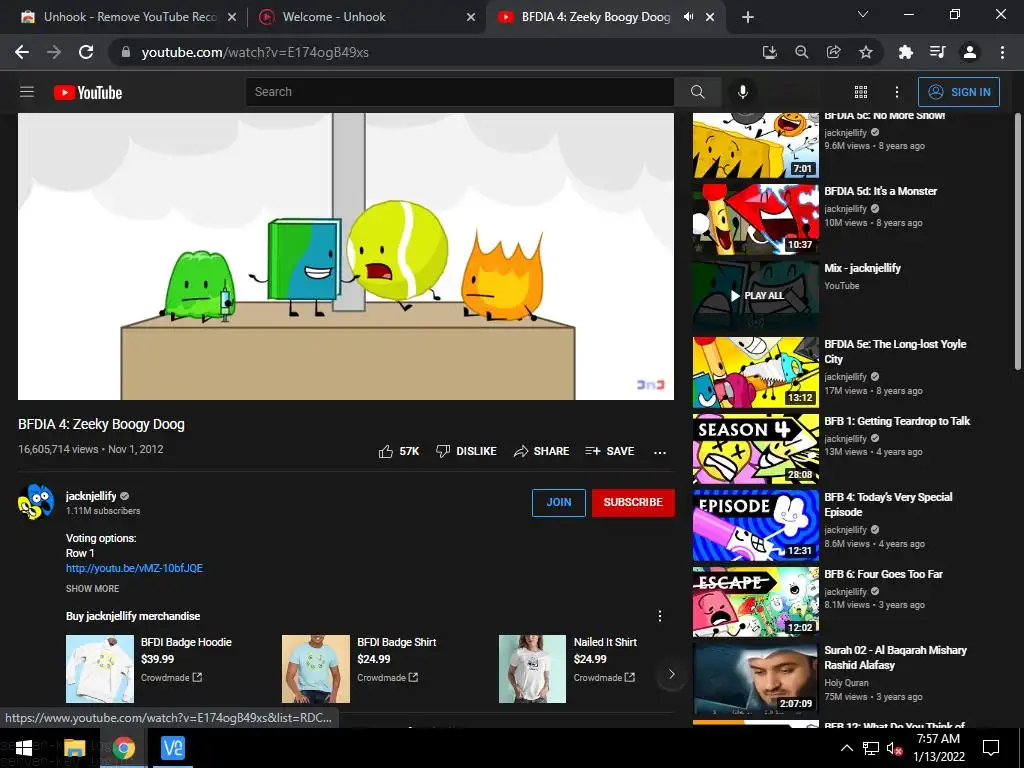Open Nailed It Shirt product
The image size is (1024, 768).
pos(569,669)
